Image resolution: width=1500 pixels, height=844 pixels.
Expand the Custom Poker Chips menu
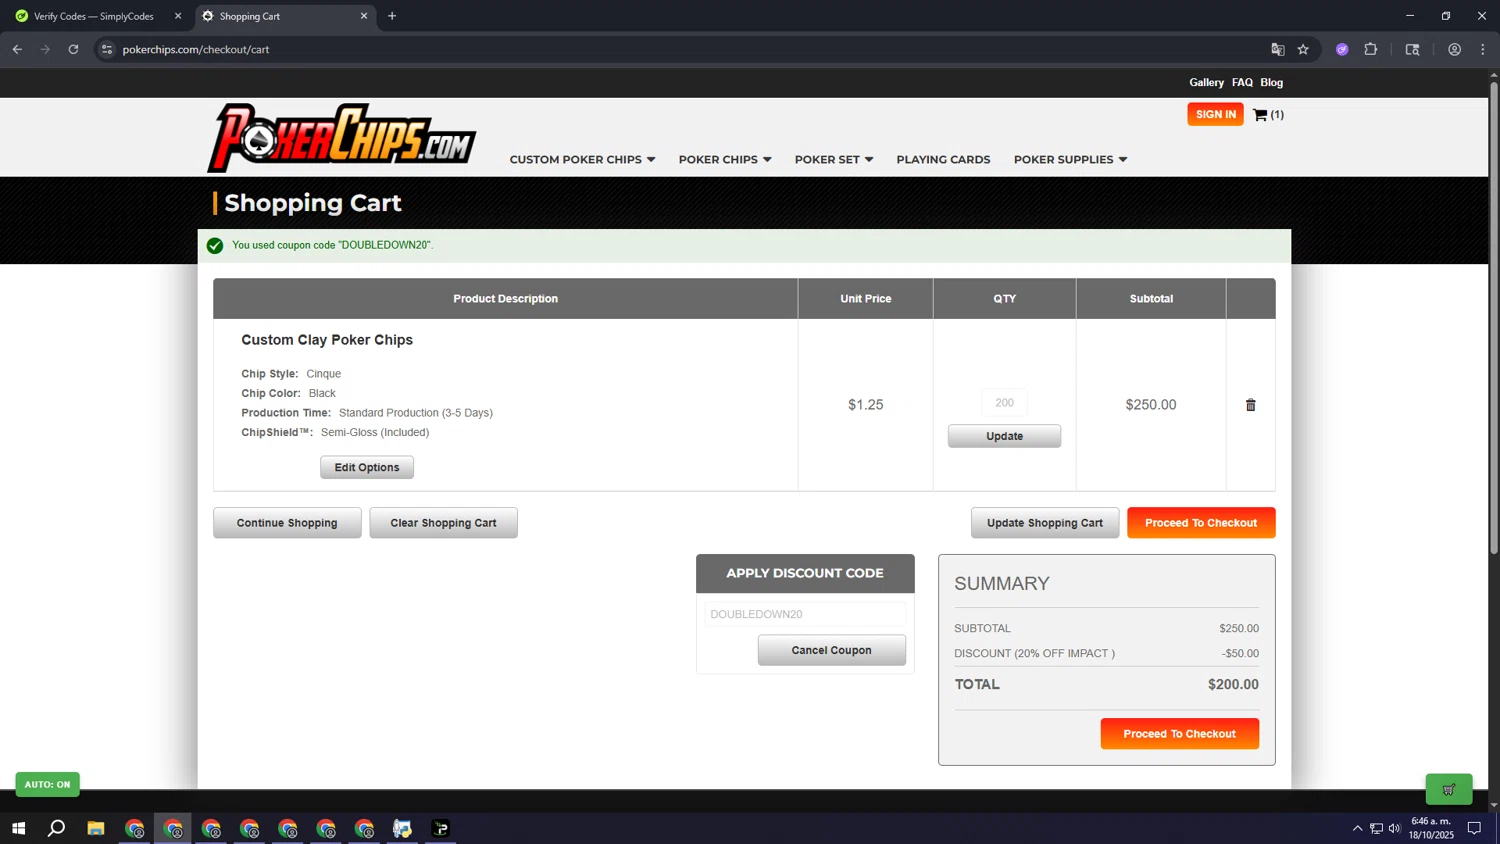[x=582, y=160]
